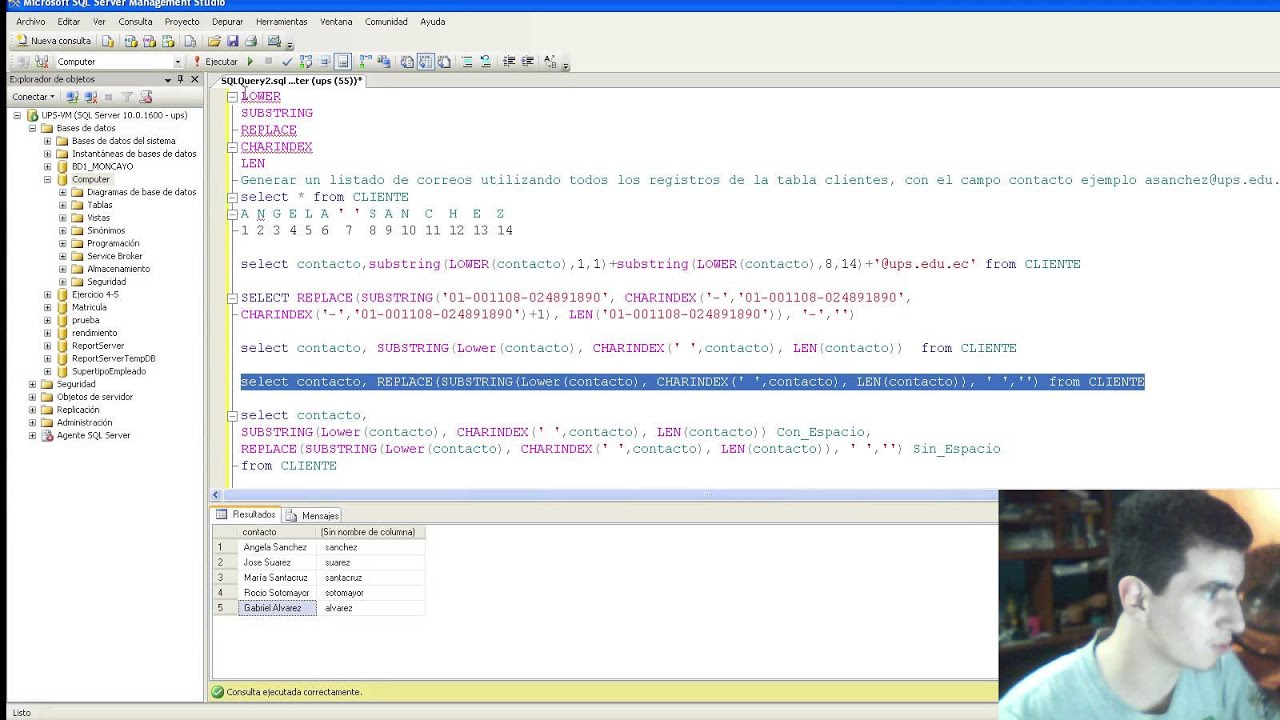Image resolution: width=1280 pixels, height=720 pixels.
Task: Expand the Tablas folder
Action: (x=62, y=205)
